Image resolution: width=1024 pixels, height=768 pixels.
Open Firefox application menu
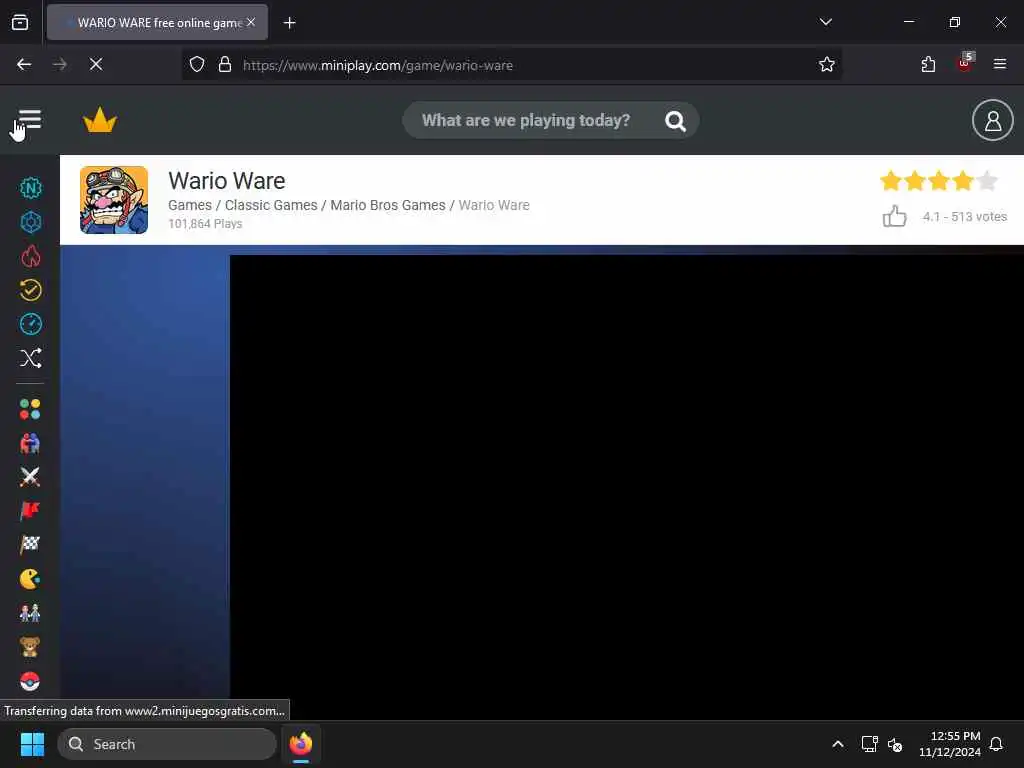pos(999,64)
